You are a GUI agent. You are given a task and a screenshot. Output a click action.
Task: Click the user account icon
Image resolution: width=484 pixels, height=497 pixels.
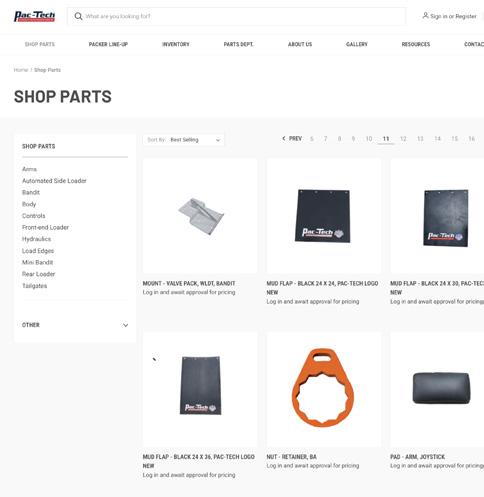(x=425, y=16)
